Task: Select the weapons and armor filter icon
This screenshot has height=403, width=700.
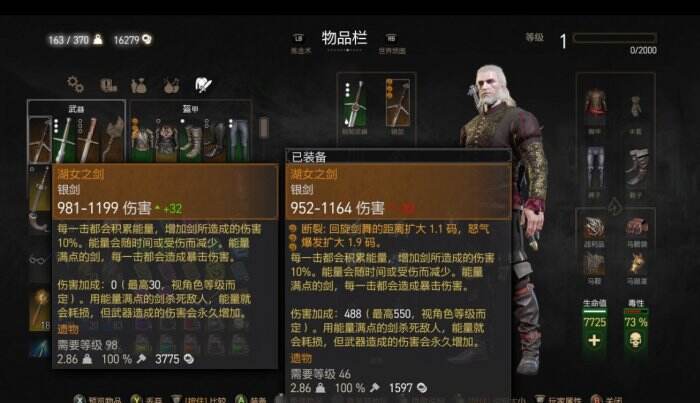Action: click(x=203, y=85)
